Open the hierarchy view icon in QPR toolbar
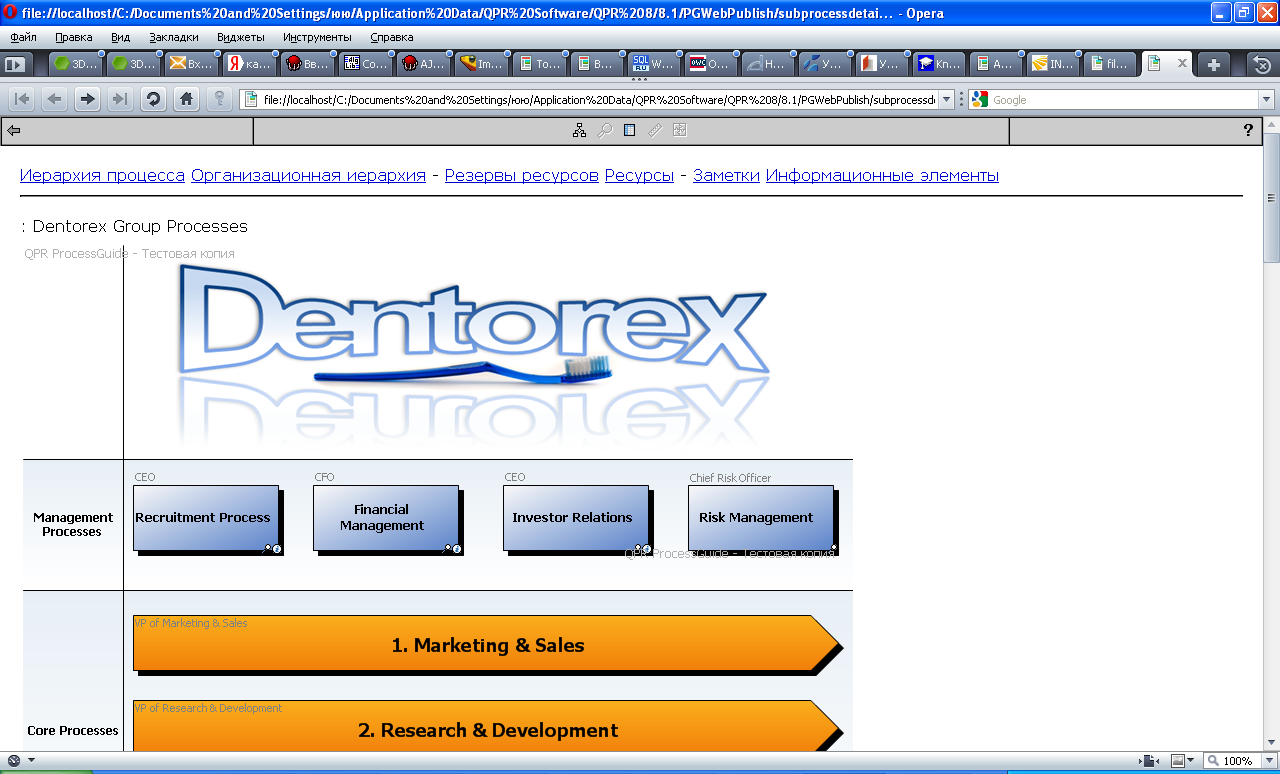This screenshot has width=1280, height=774. (579, 130)
